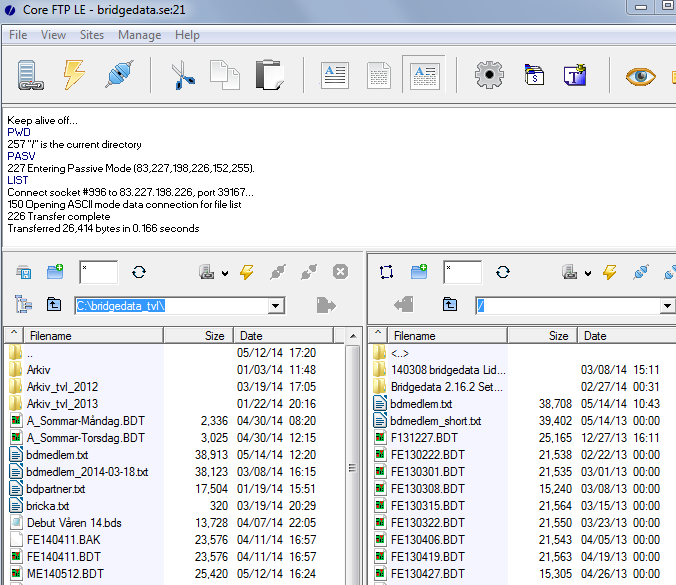Click the Edit file document icon
Screen dimensions: 676x585
379,75
